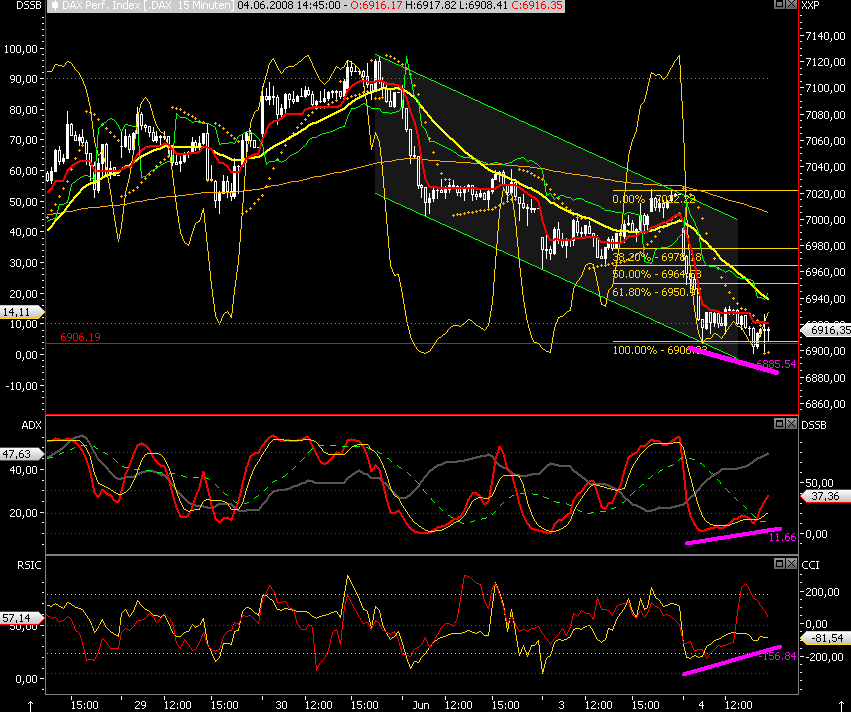Click the XXP axis label at top right
Image resolution: width=851 pixels, height=712 pixels.
click(x=810, y=5)
